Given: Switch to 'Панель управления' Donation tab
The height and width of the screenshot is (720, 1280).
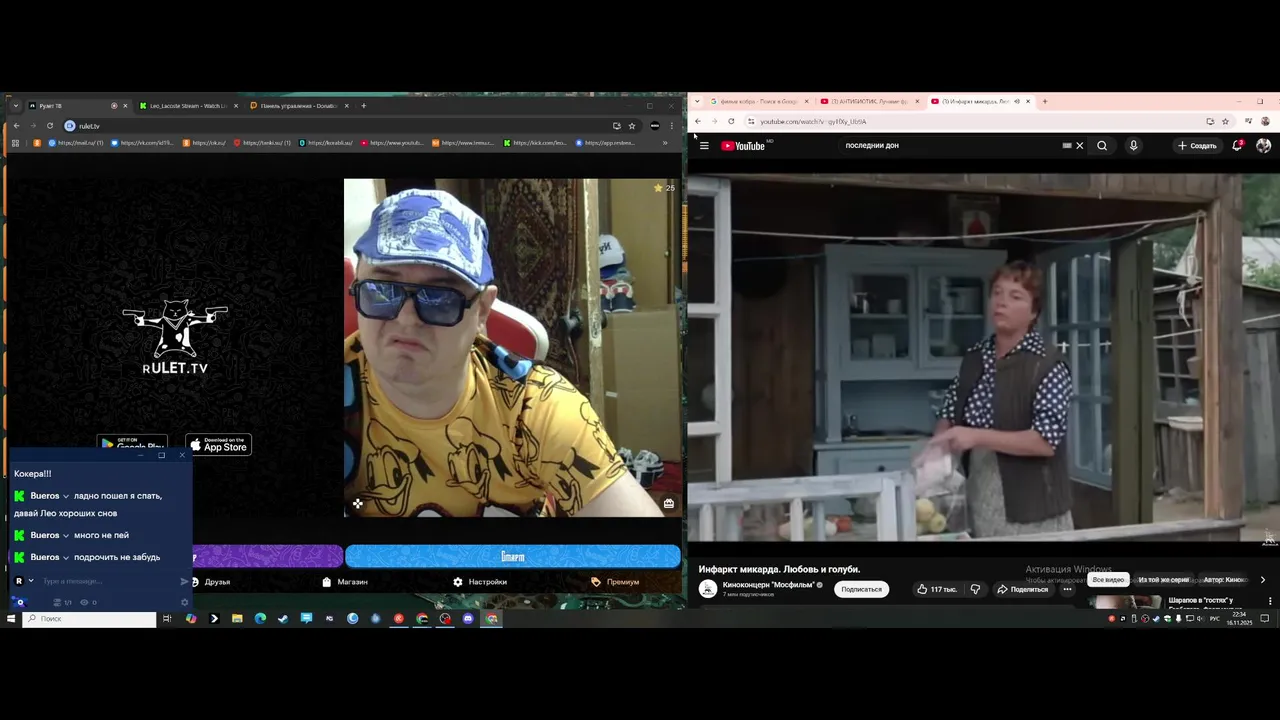Looking at the screenshot, I should [299, 106].
